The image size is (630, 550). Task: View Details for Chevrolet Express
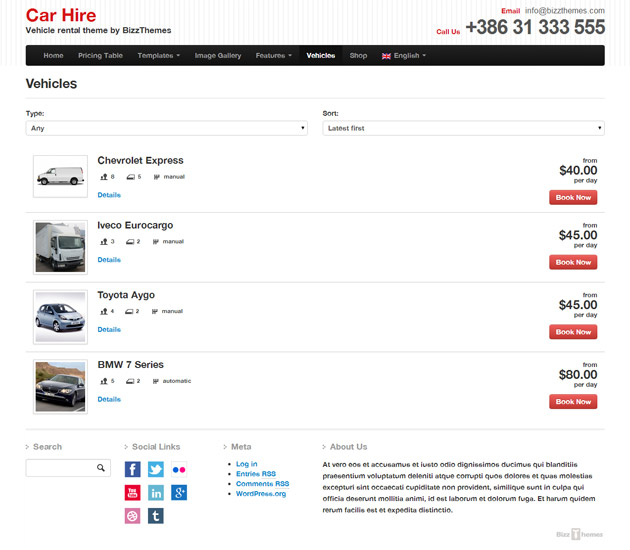(x=109, y=195)
